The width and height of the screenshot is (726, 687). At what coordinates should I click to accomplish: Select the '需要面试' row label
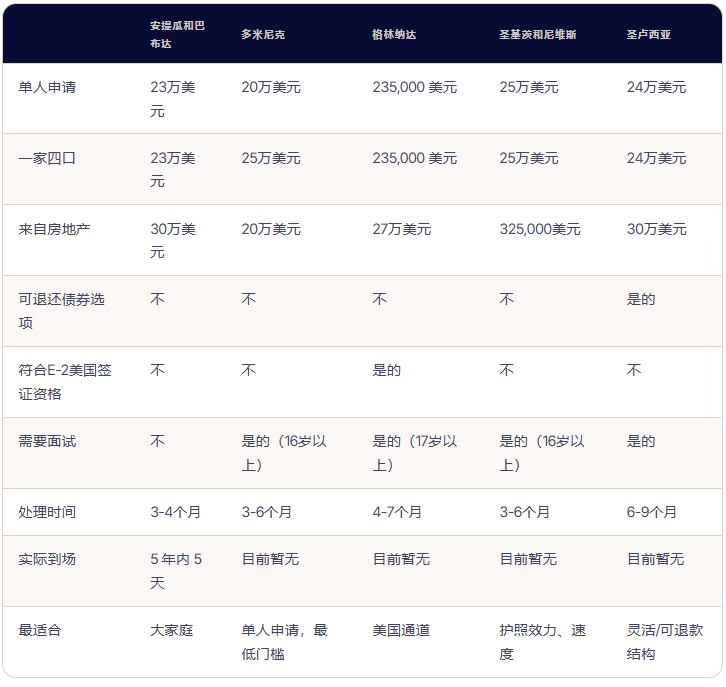[47, 441]
